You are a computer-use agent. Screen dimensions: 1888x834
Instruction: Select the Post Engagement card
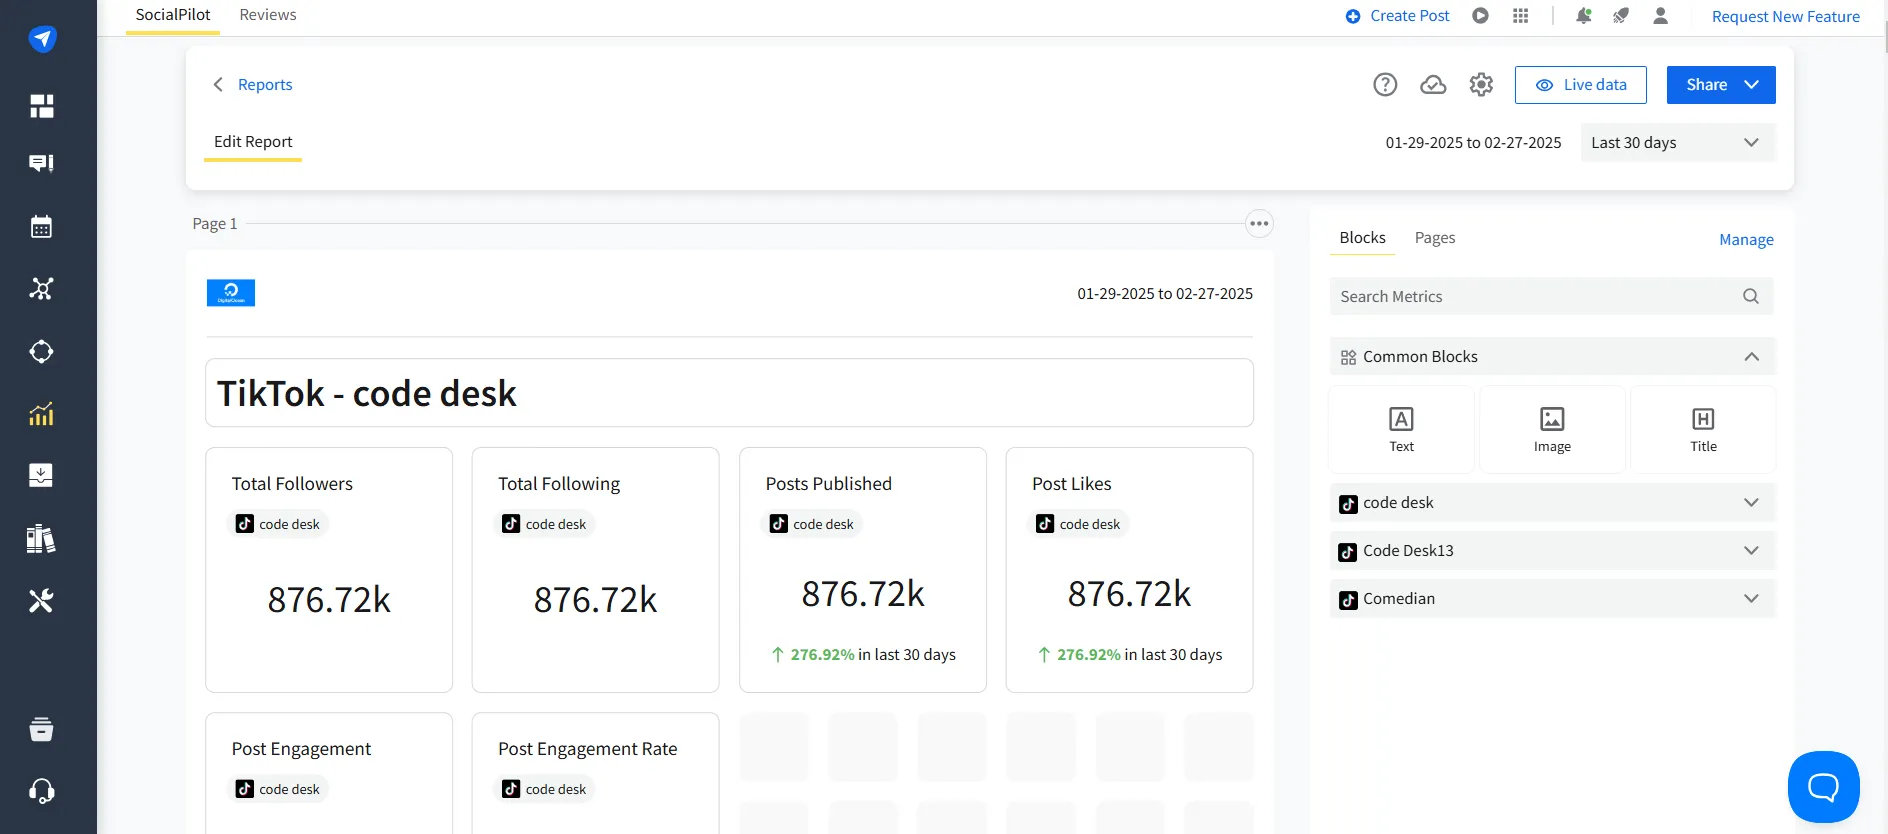click(329, 773)
